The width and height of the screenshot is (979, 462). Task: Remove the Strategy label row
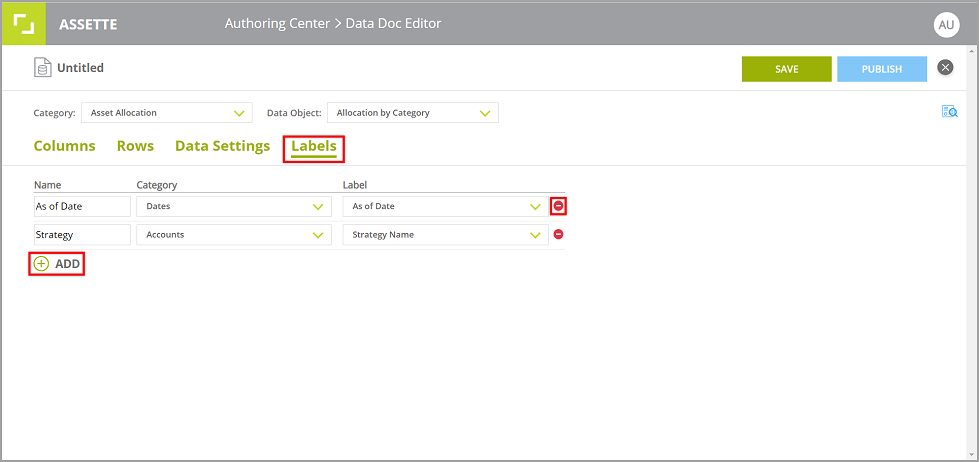(x=558, y=234)
